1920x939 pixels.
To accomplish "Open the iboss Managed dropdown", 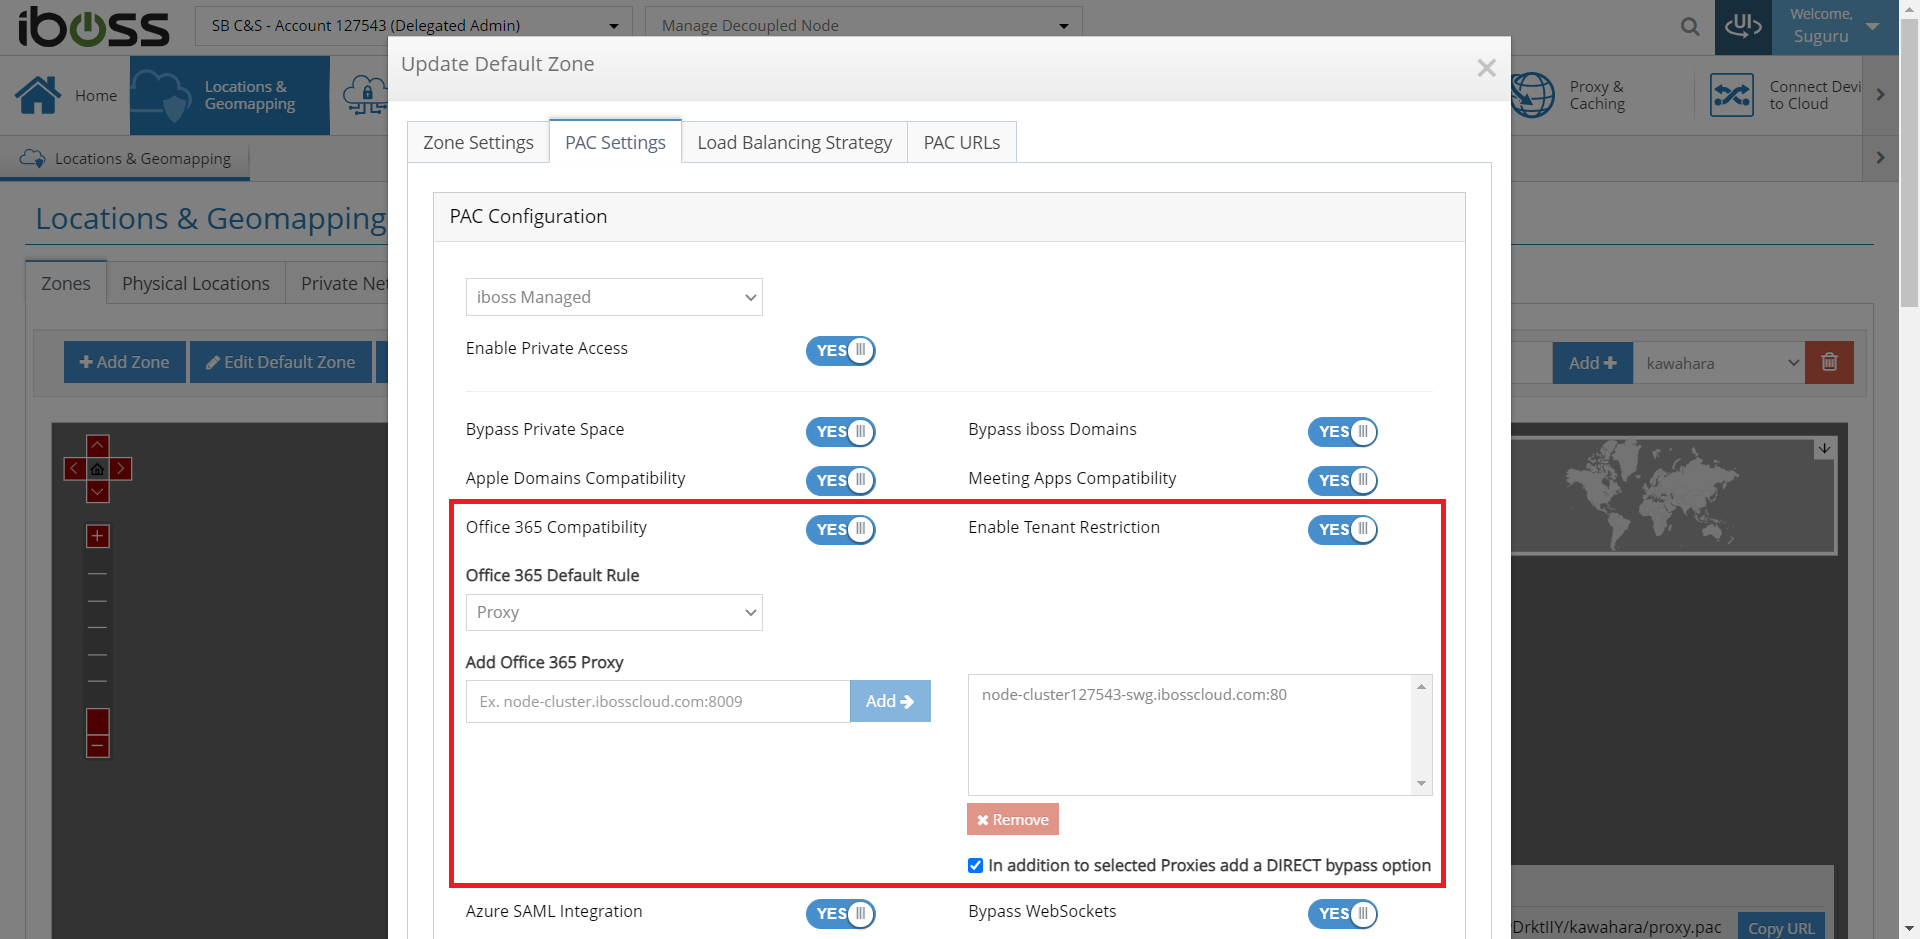I will point(614,297).
